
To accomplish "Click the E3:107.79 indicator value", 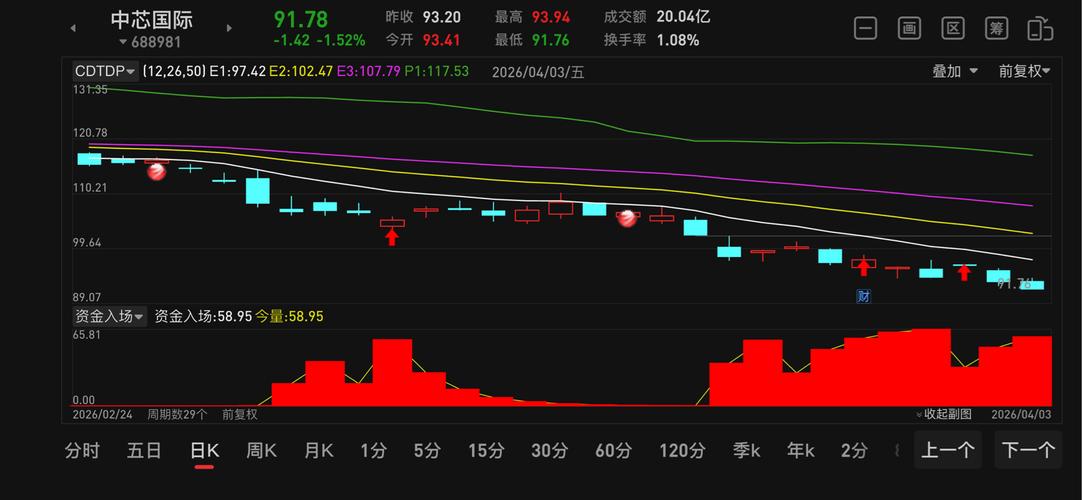I will 368,71.
